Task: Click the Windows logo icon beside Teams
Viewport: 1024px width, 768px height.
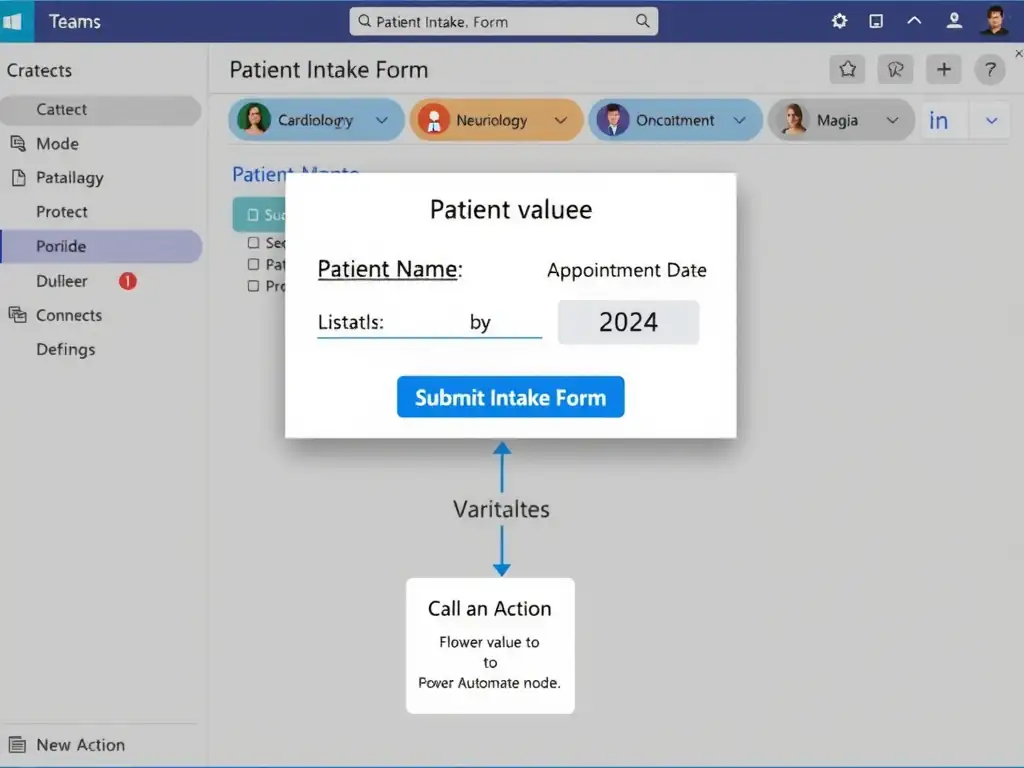Action: (x=12, y=22)
